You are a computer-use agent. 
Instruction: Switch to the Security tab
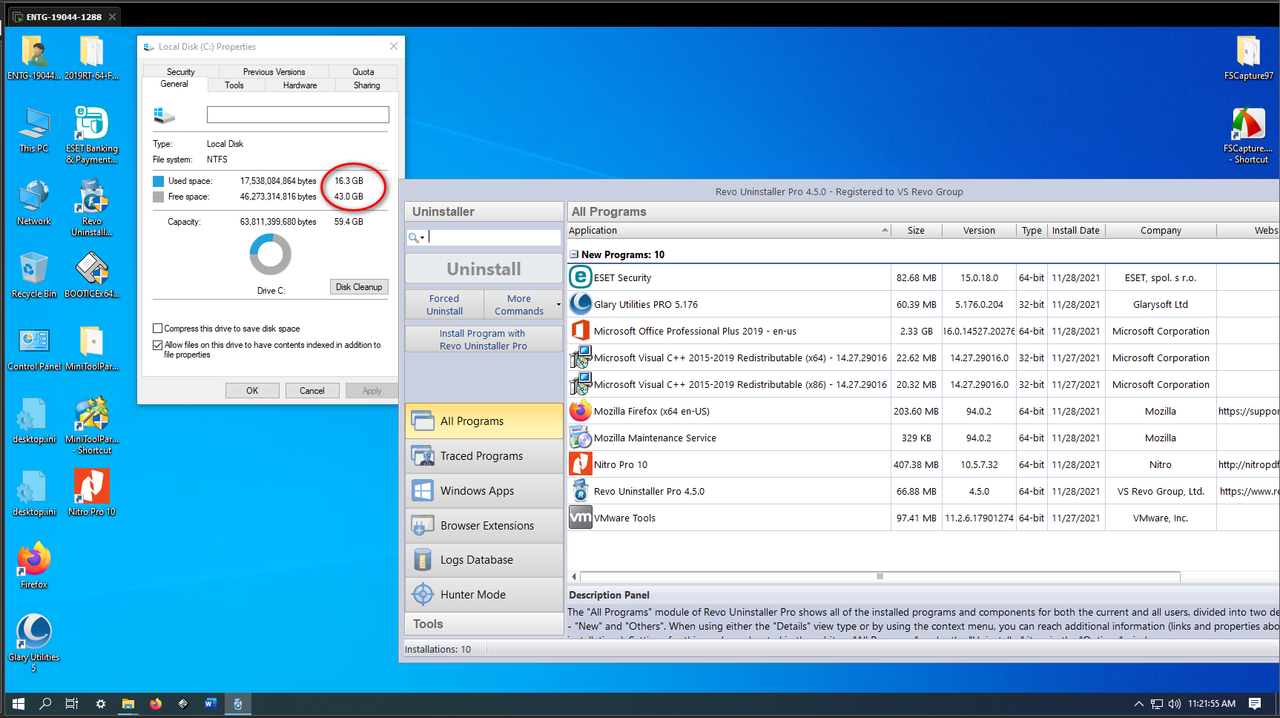point(181,72)
